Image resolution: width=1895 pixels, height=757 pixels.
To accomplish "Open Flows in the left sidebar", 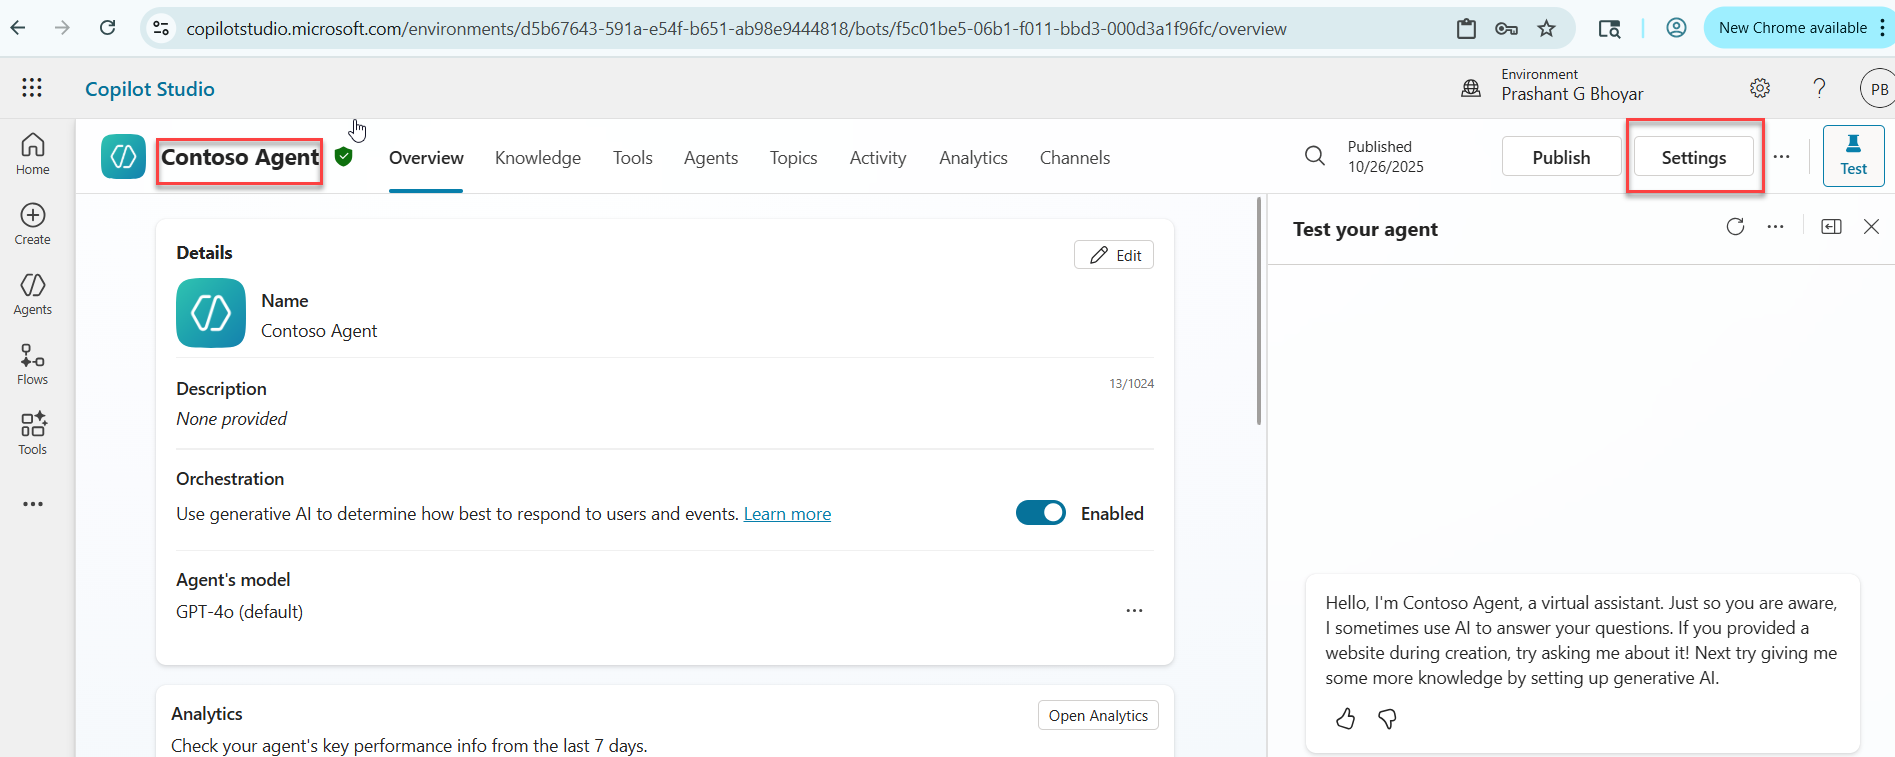I will pos(32,364).
